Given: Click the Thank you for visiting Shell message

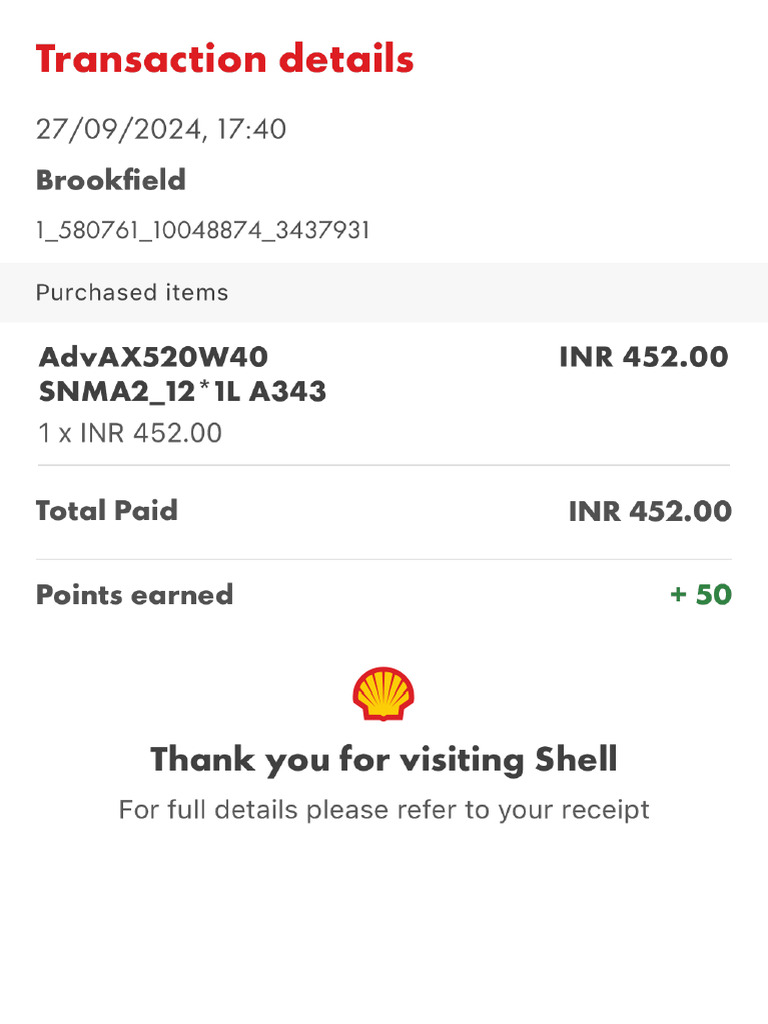Looking at the screenshot, I should click(384, 760).
